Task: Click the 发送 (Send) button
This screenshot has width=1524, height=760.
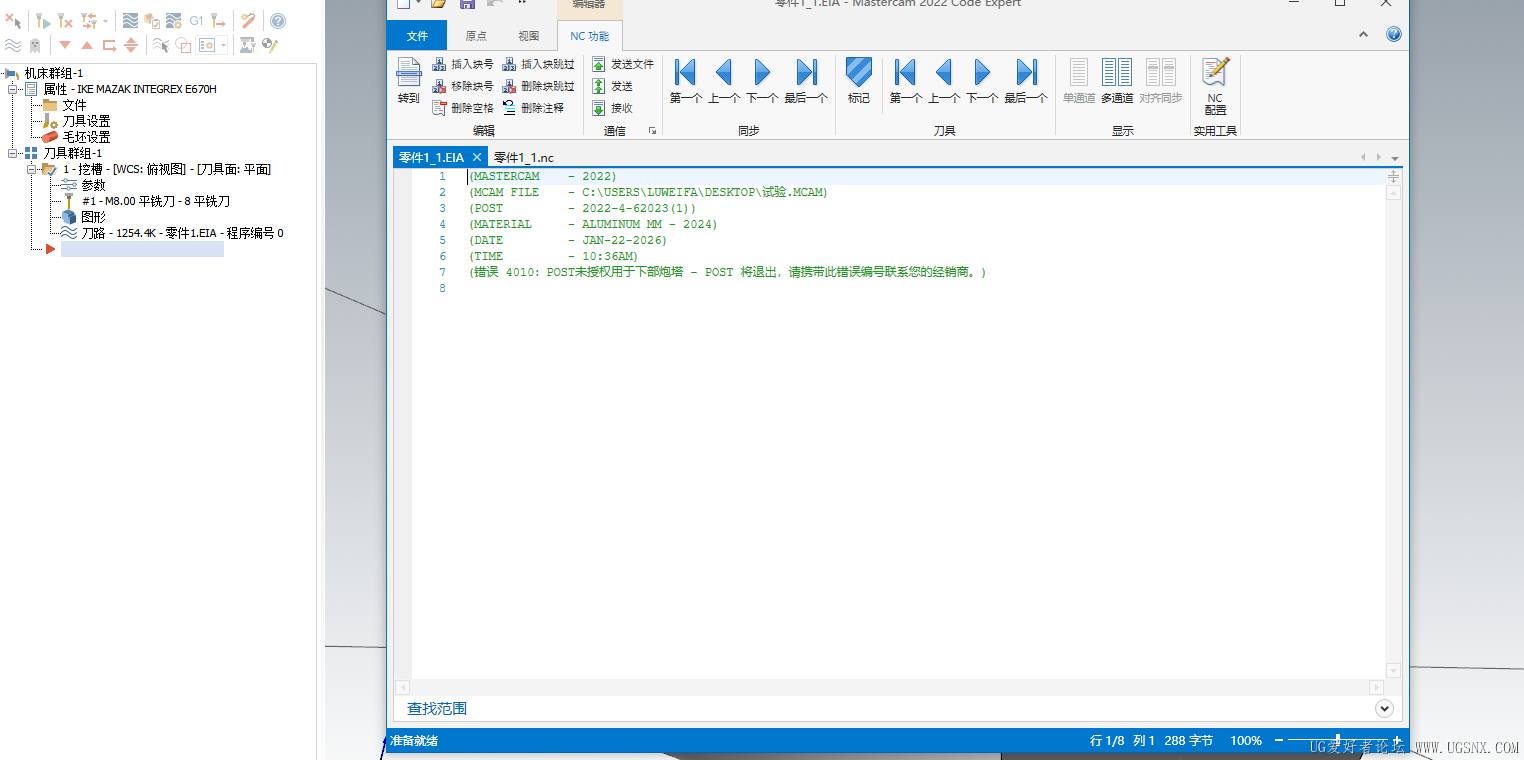Action: click(x=614, y=85)
